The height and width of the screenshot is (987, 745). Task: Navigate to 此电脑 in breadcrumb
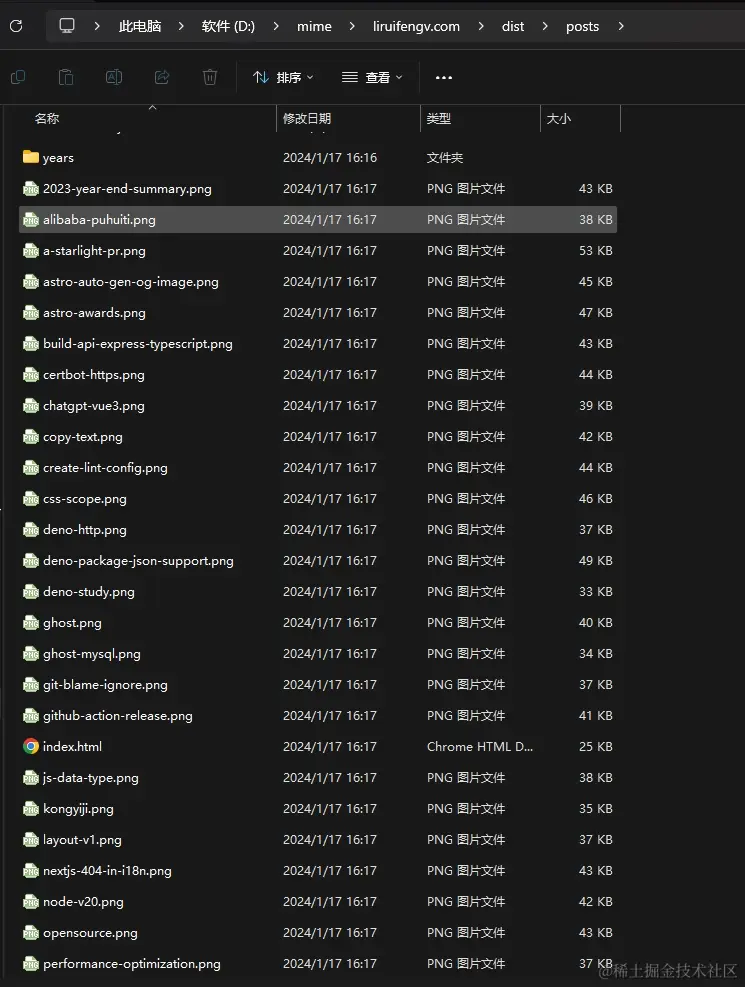[x=140, y=26]
